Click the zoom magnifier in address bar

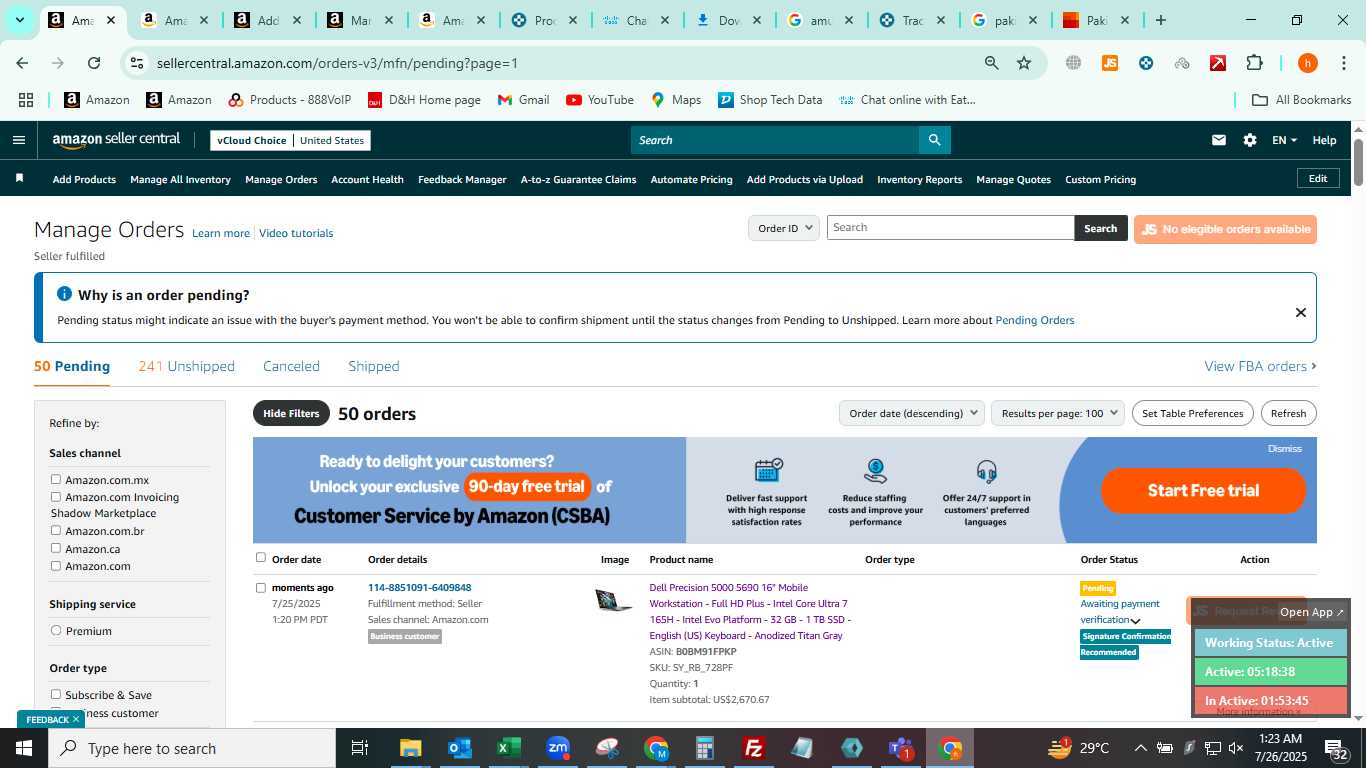click(991, 63)
